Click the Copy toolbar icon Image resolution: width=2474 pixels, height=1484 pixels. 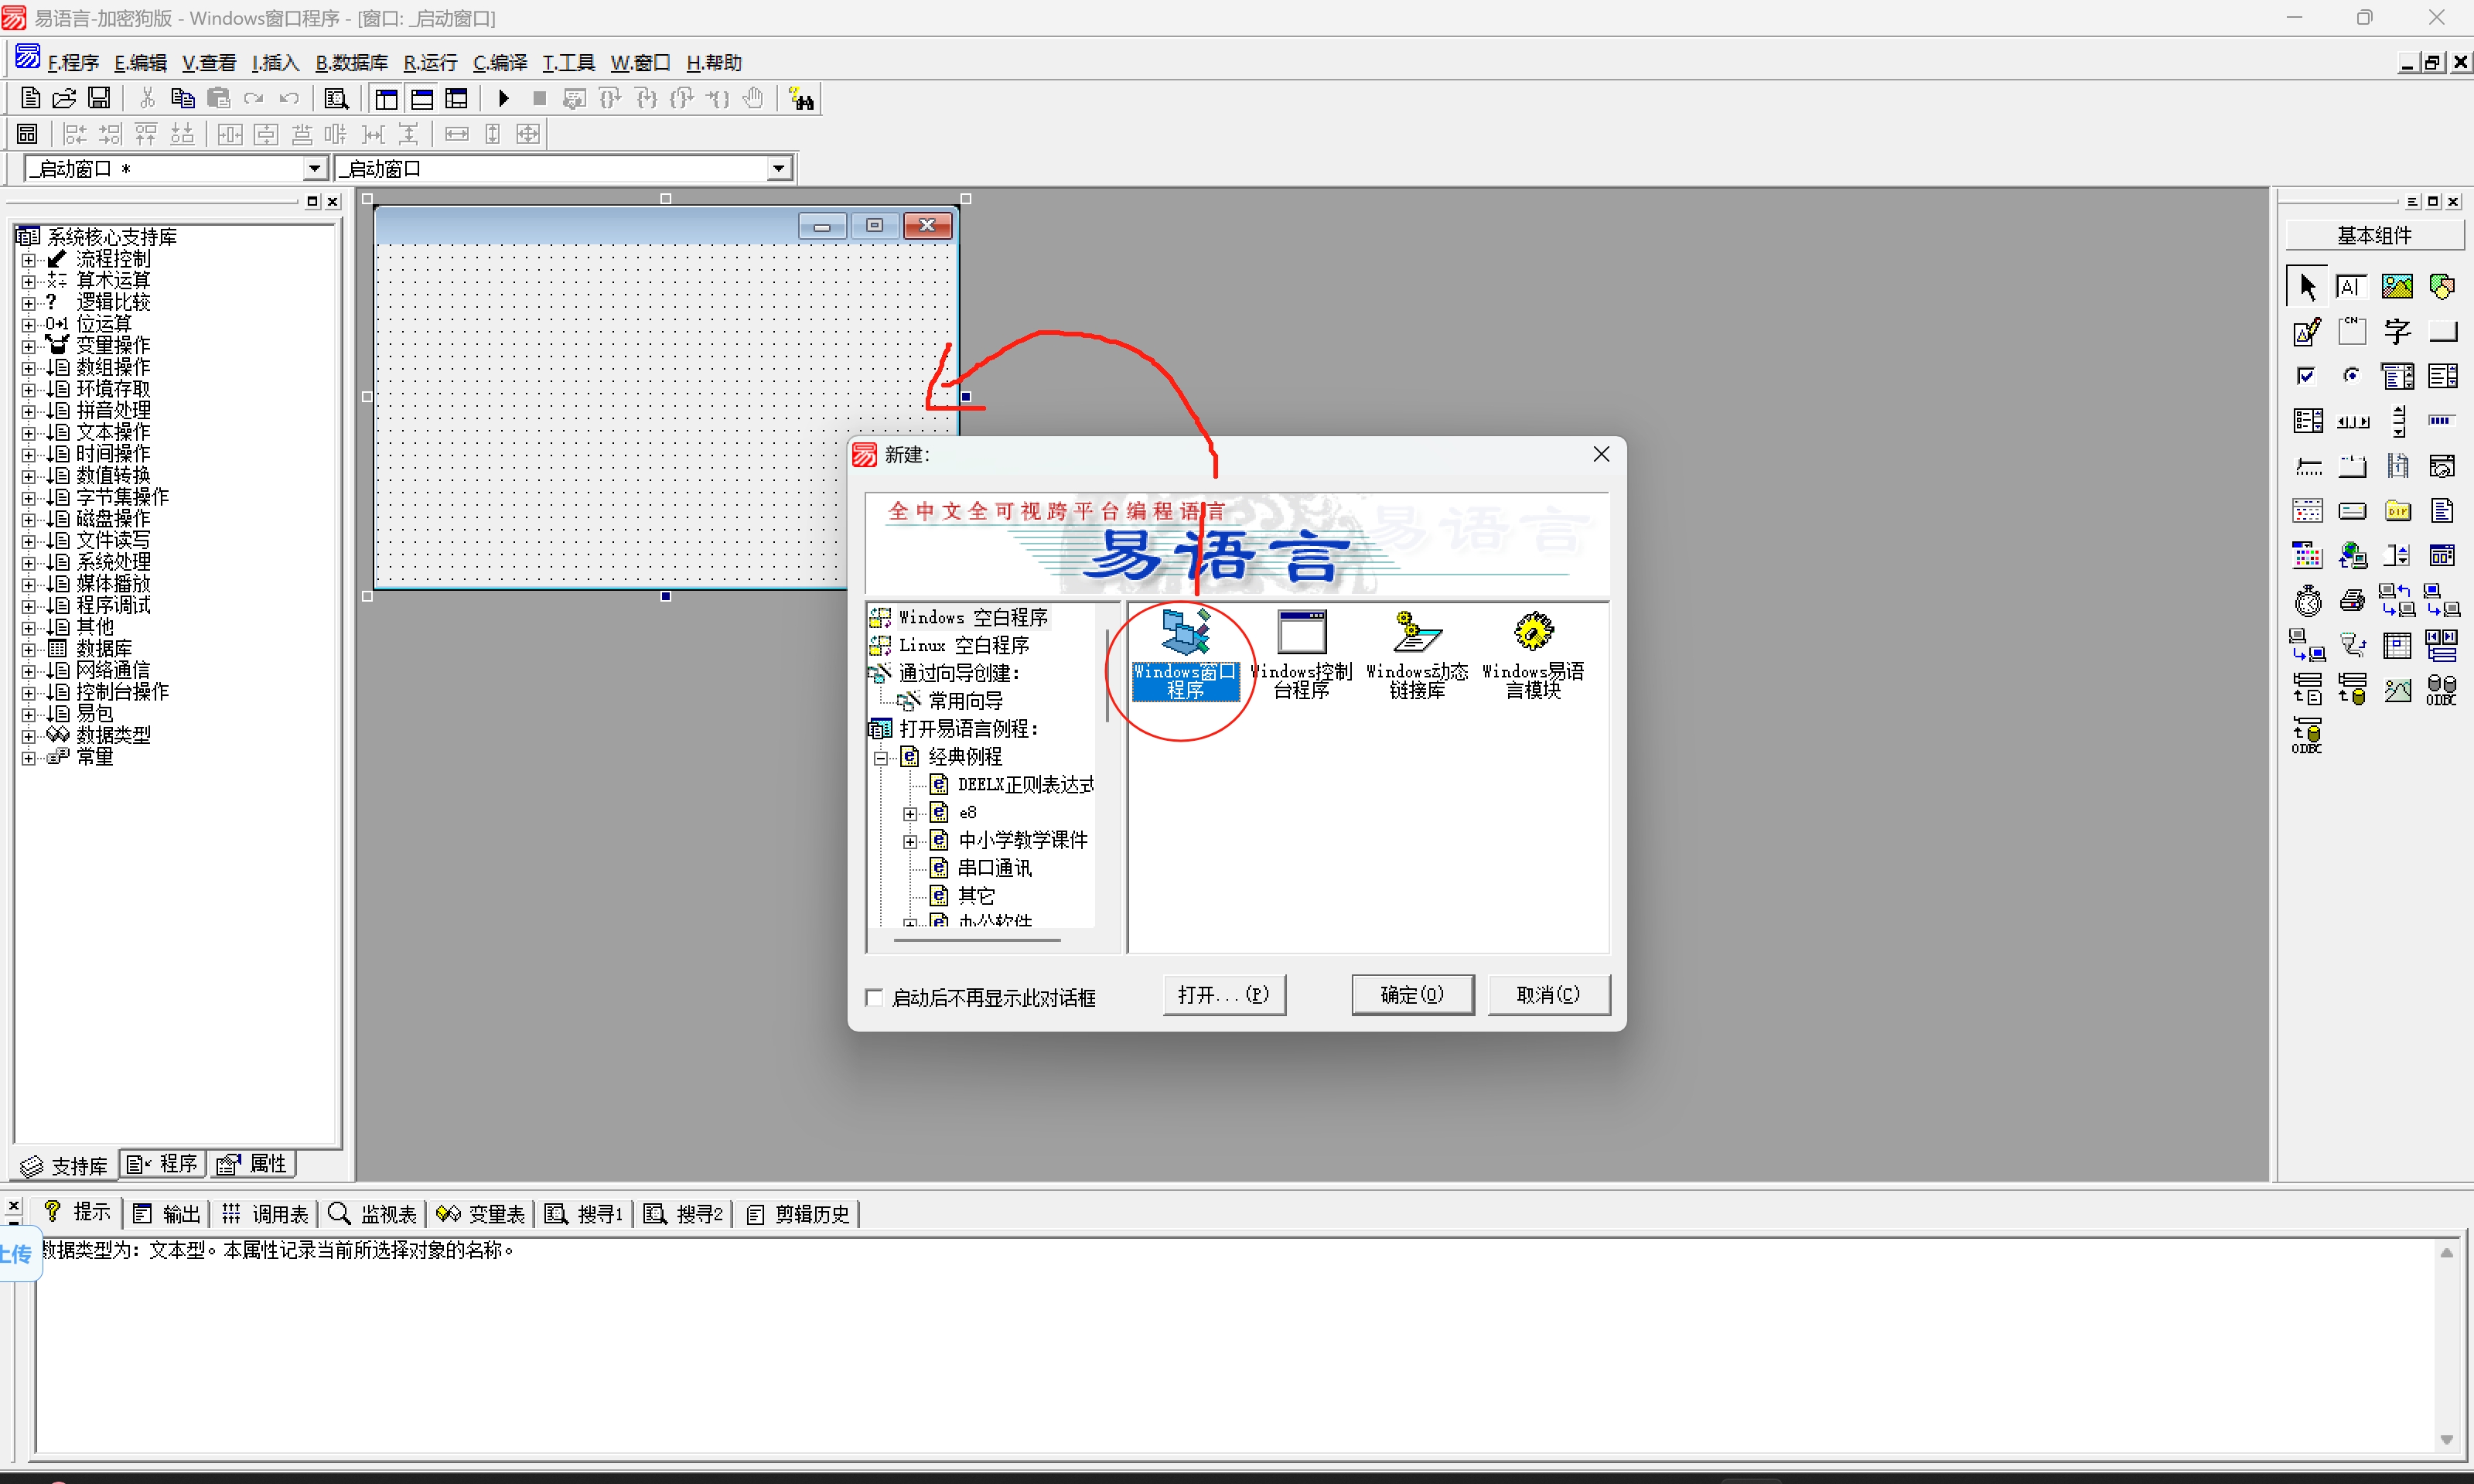coord(183,98)
